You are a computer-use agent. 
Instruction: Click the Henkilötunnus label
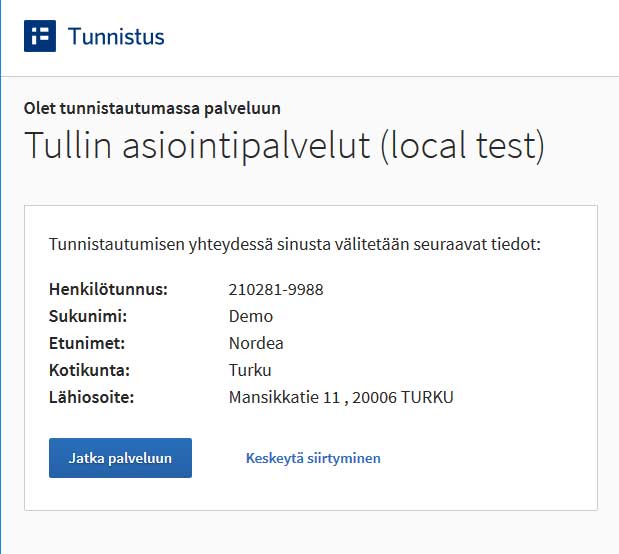[109, 289]
